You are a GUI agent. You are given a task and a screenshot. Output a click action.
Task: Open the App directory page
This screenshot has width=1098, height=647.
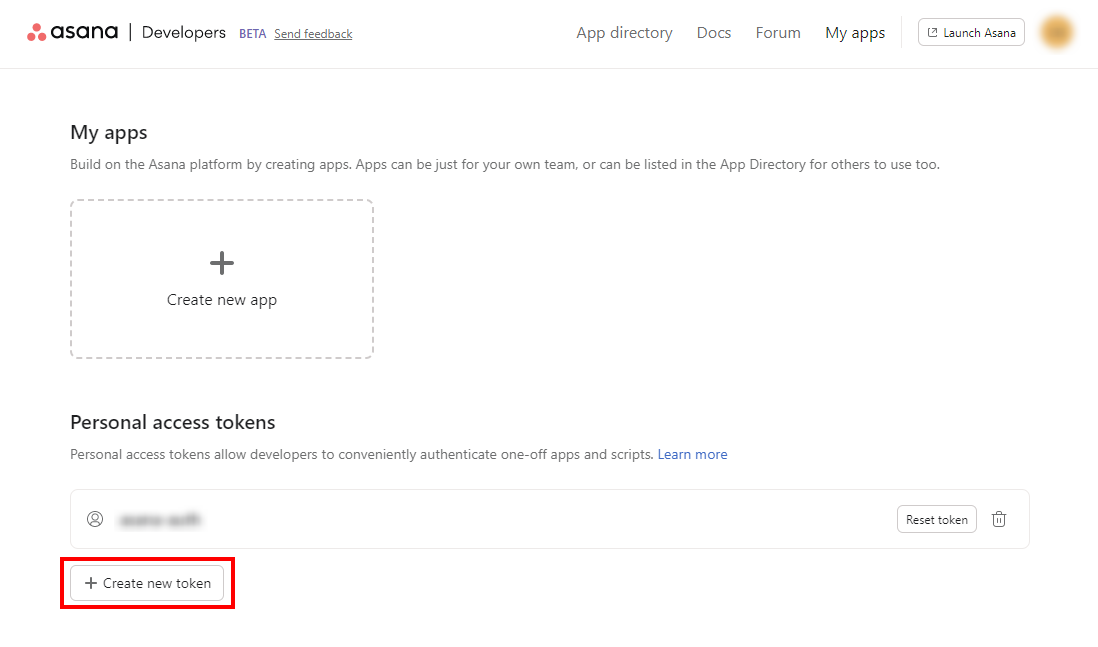pyautogui.click(x=624, y=33)
